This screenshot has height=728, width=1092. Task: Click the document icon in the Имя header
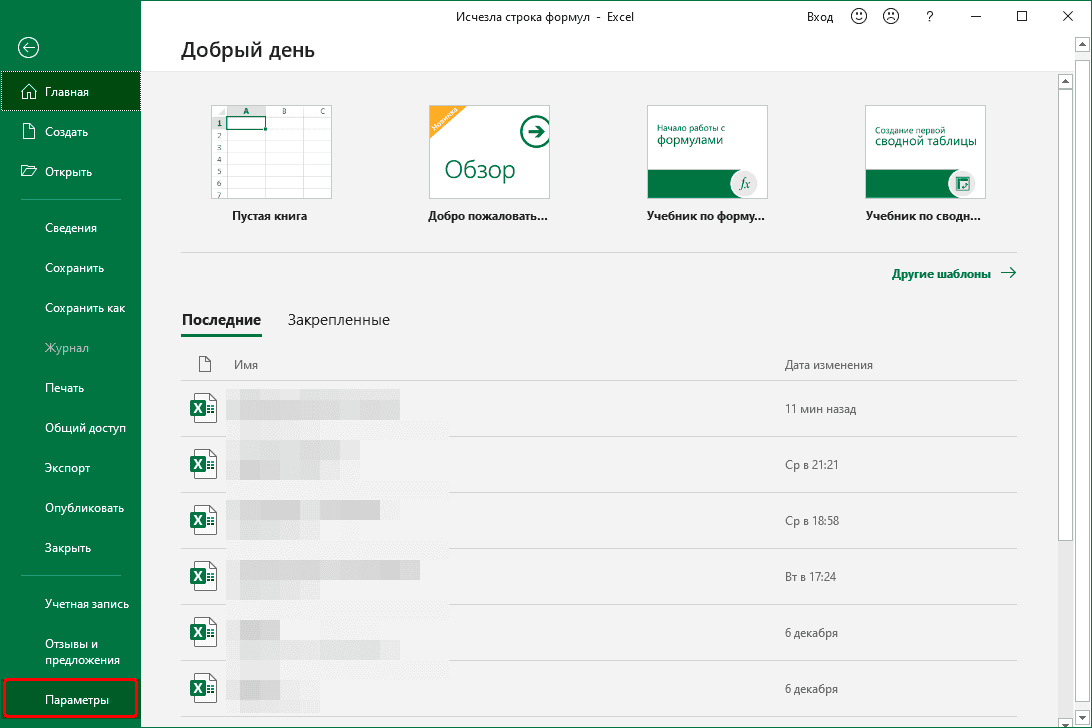click(204, 364)
